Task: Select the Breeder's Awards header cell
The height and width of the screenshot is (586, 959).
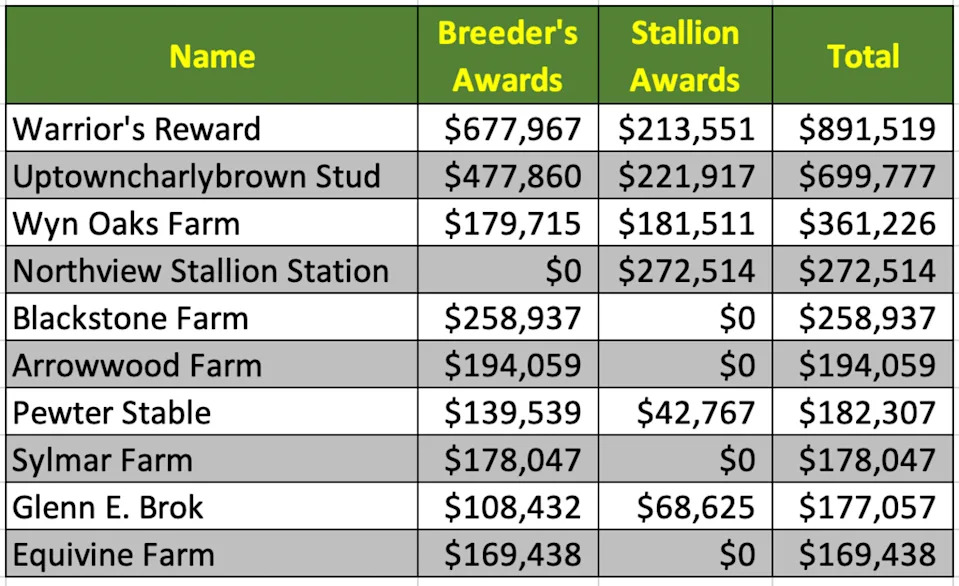Action: click(x=508, y=55)
